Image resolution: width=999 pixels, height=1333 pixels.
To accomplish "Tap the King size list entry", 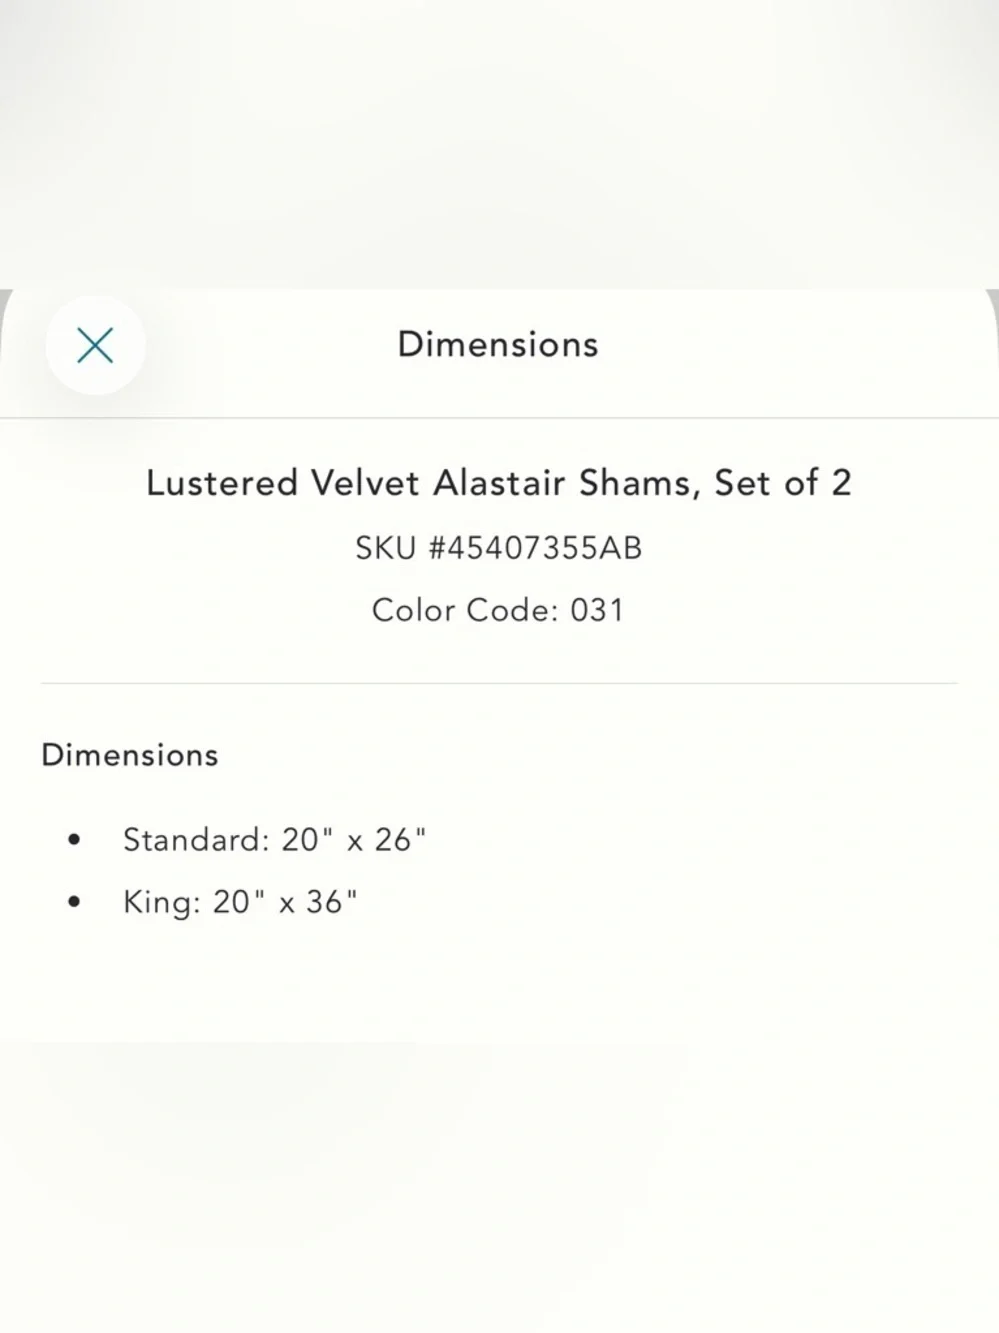I will (240, 902).
